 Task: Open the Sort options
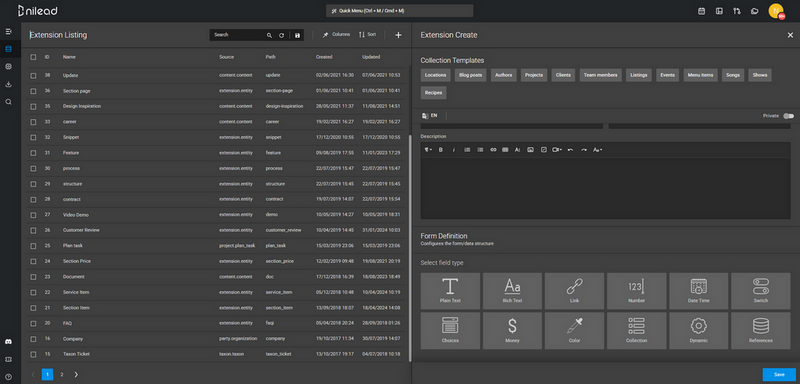tap(367, 35)
